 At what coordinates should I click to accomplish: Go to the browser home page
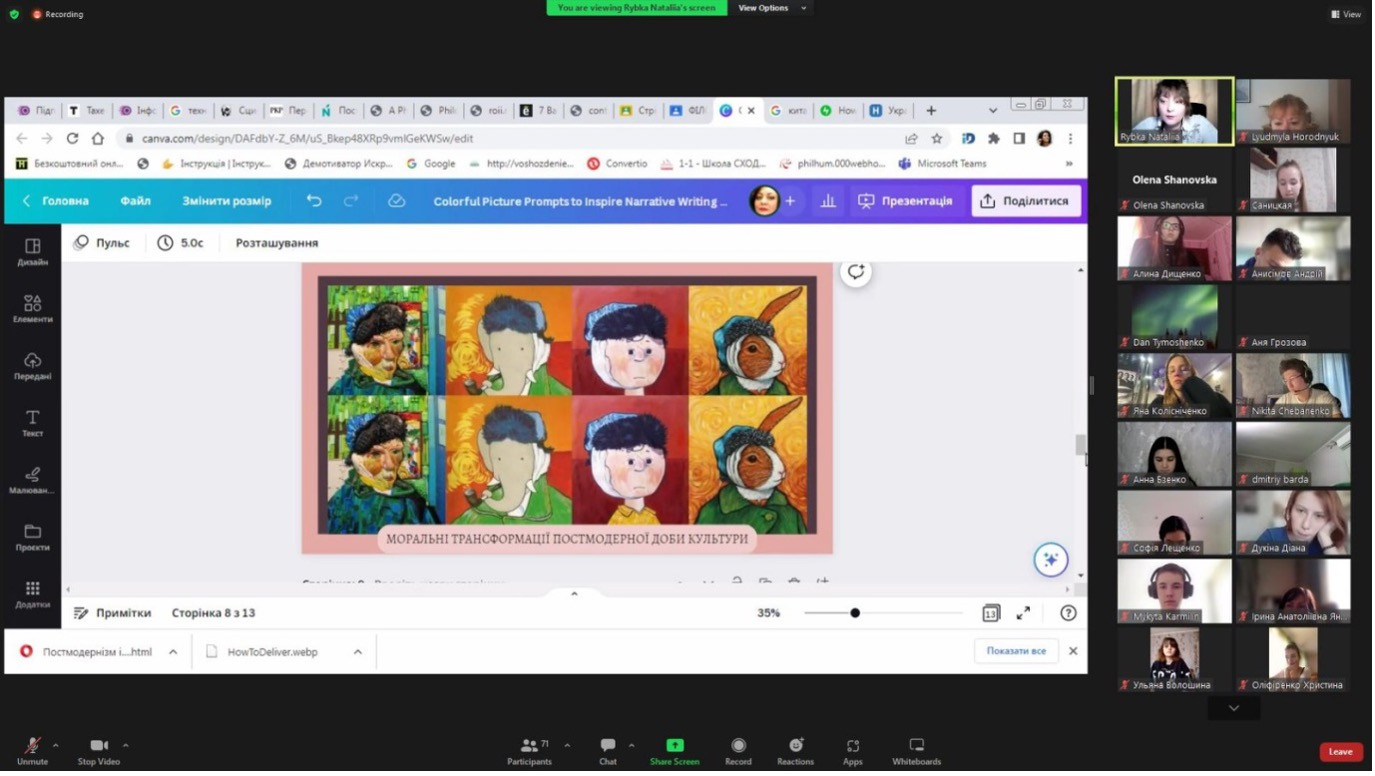[97, 138]
